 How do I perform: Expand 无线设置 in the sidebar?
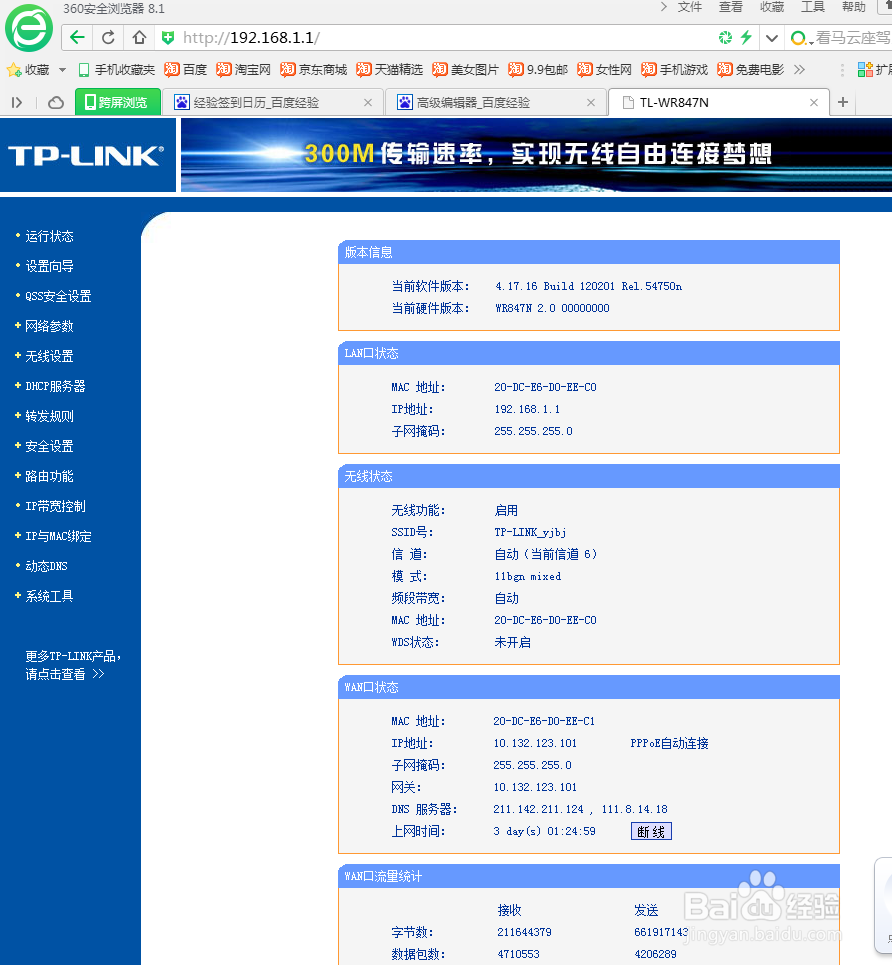(49, 356)
